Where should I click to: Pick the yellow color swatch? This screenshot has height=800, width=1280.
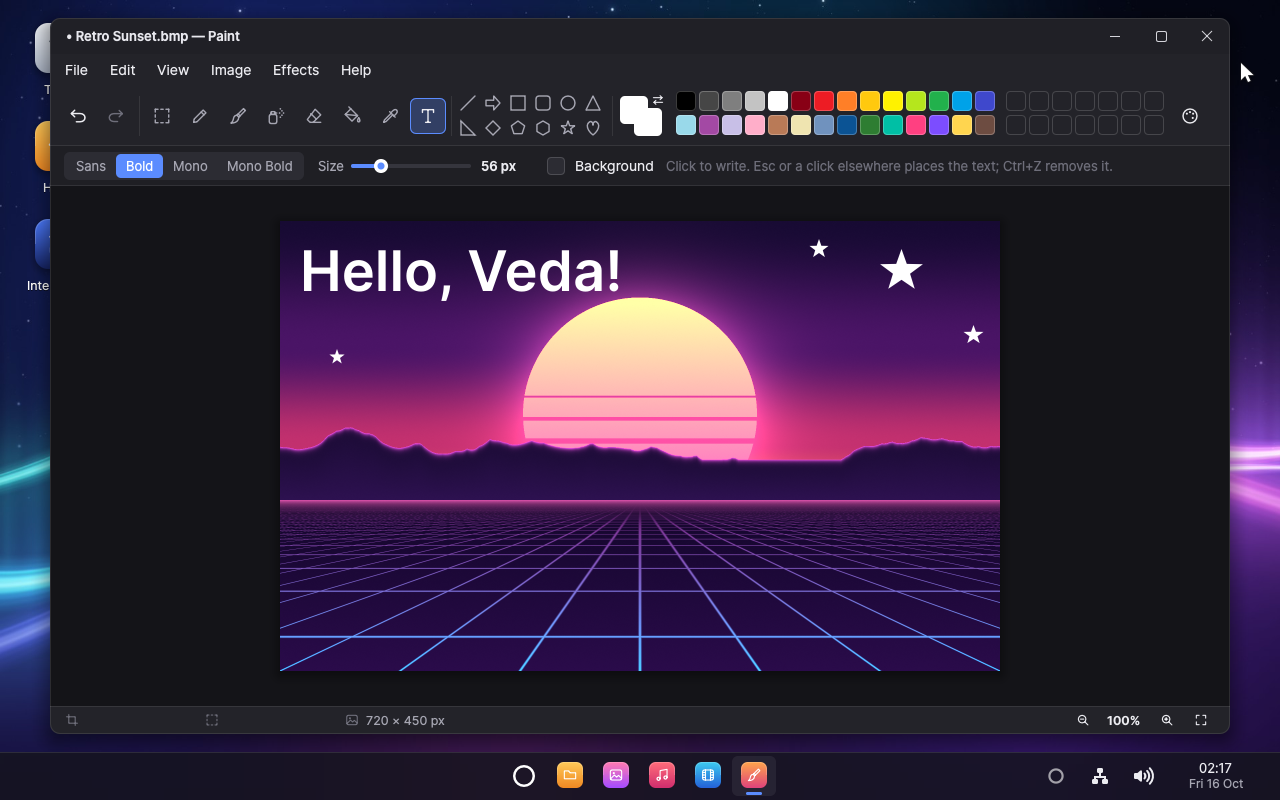(x=893, y=101)
